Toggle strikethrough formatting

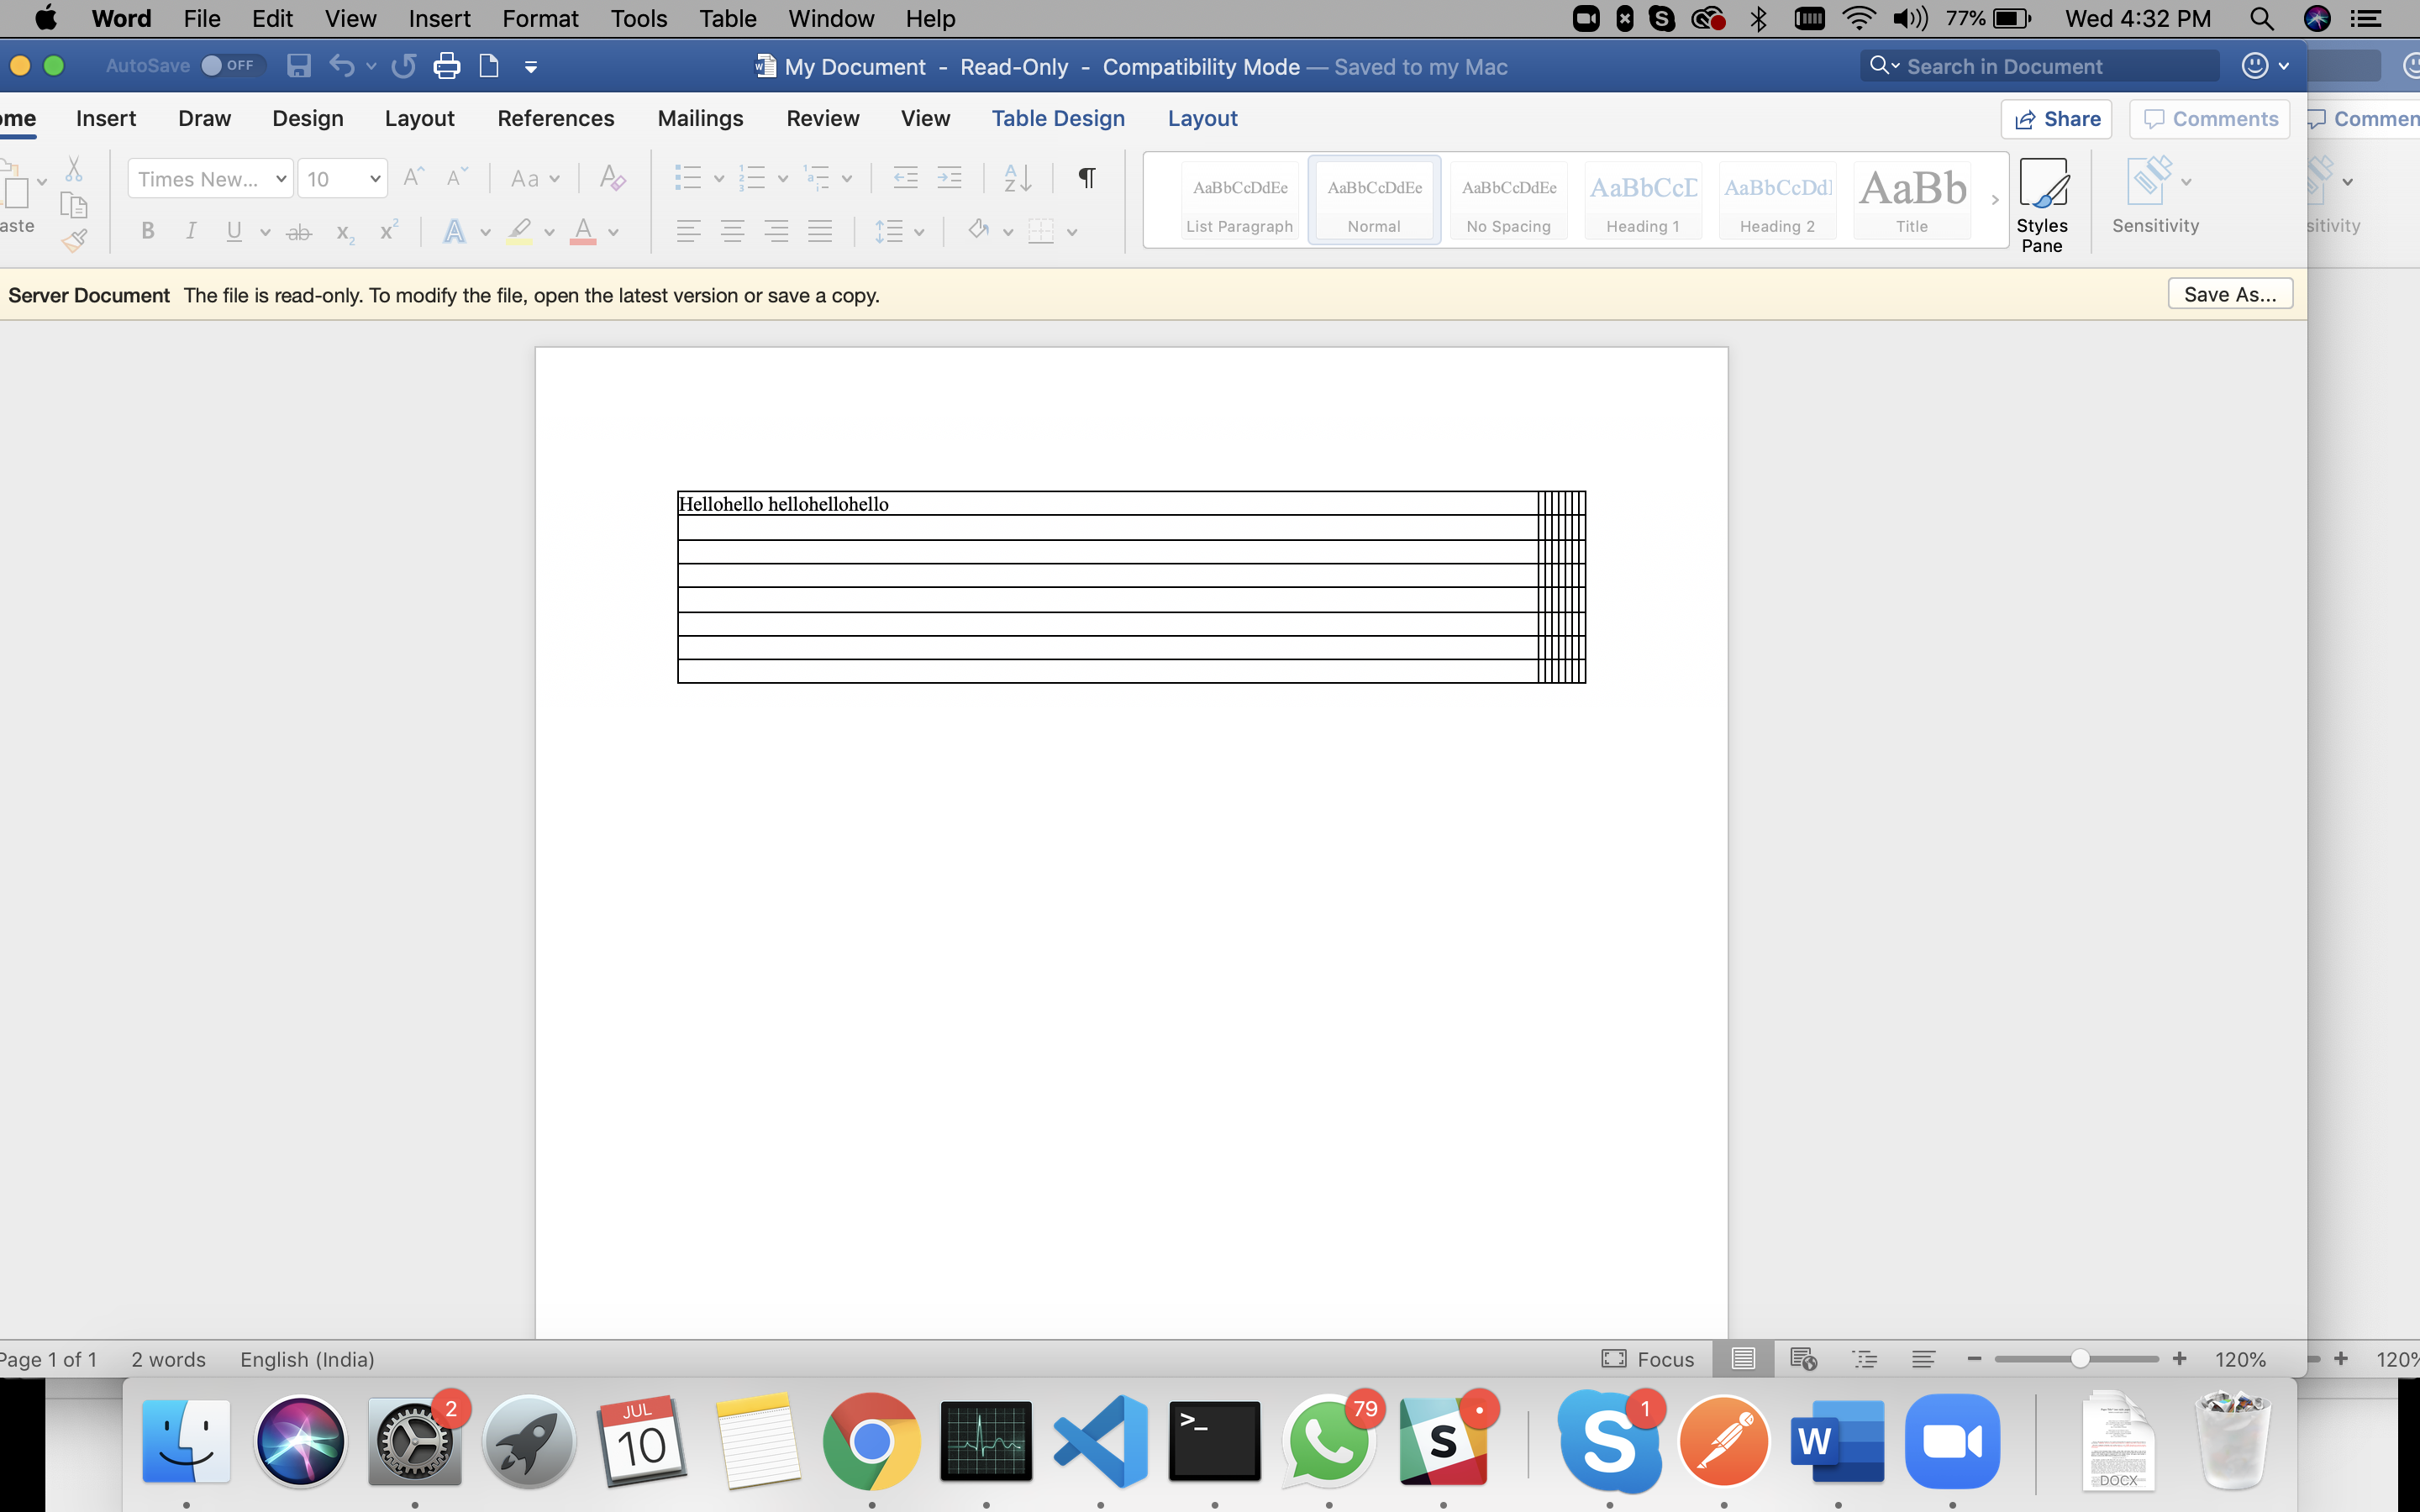tap(299, 233)
